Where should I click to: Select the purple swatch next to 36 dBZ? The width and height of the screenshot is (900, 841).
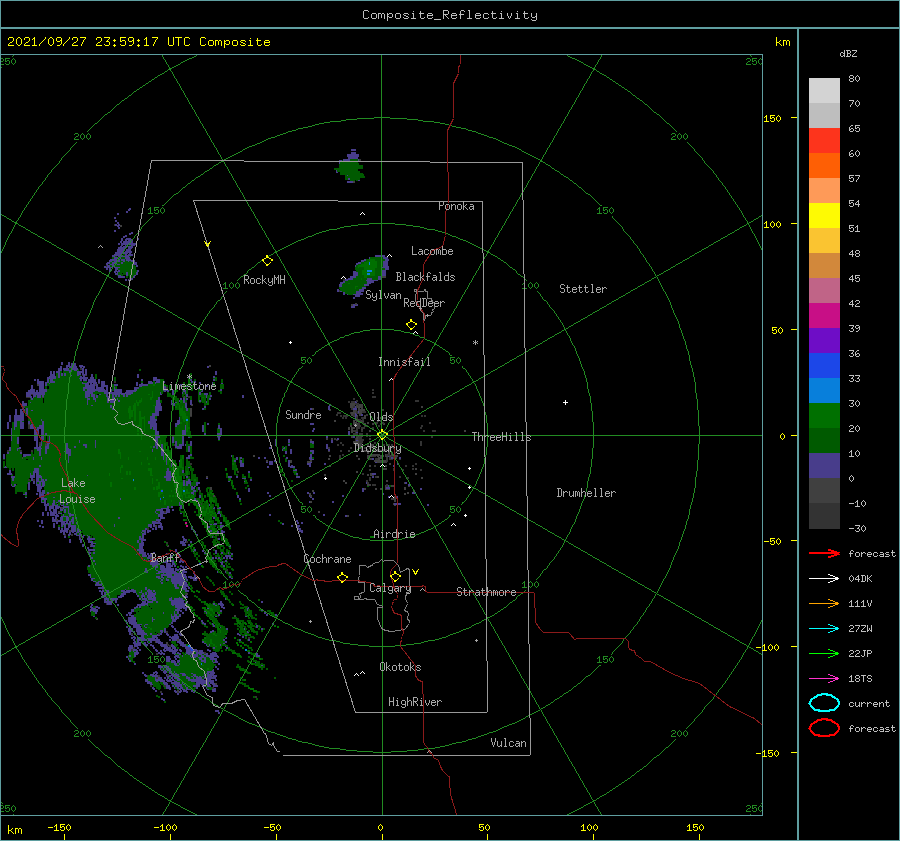[x=824, y=340]
